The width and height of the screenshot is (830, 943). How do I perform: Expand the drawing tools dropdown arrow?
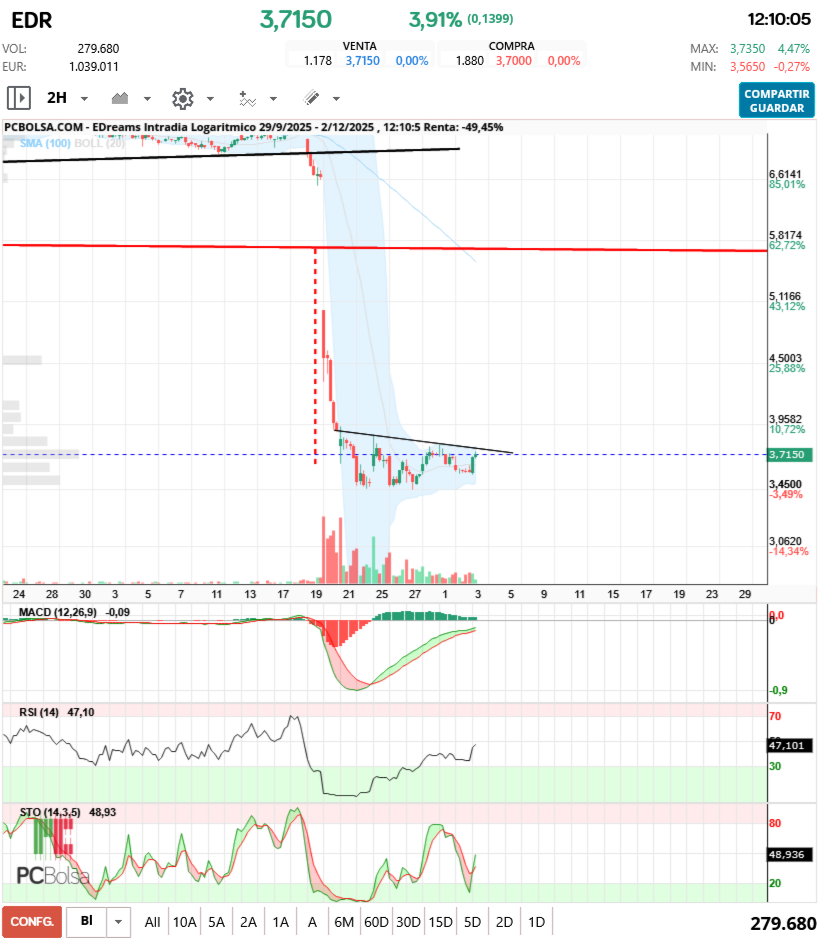tap(336, 99)
